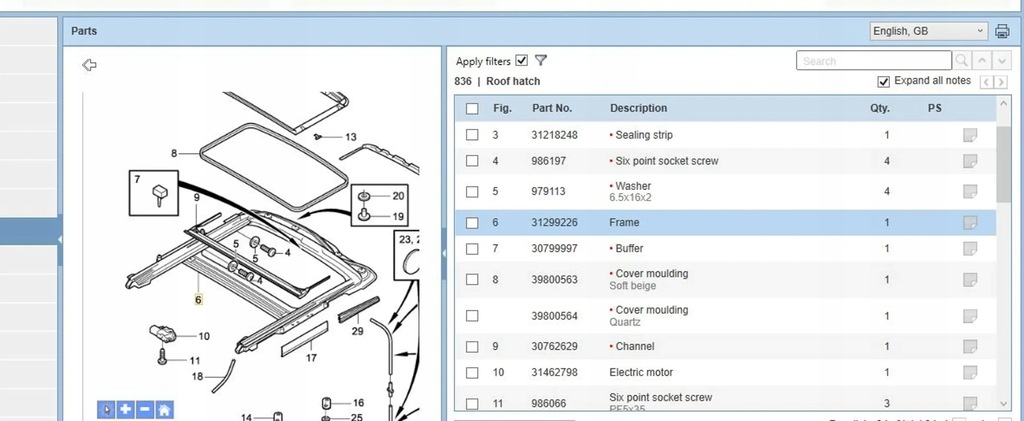Select callout 10 electric motor in diagram

(x=204, y=336)
